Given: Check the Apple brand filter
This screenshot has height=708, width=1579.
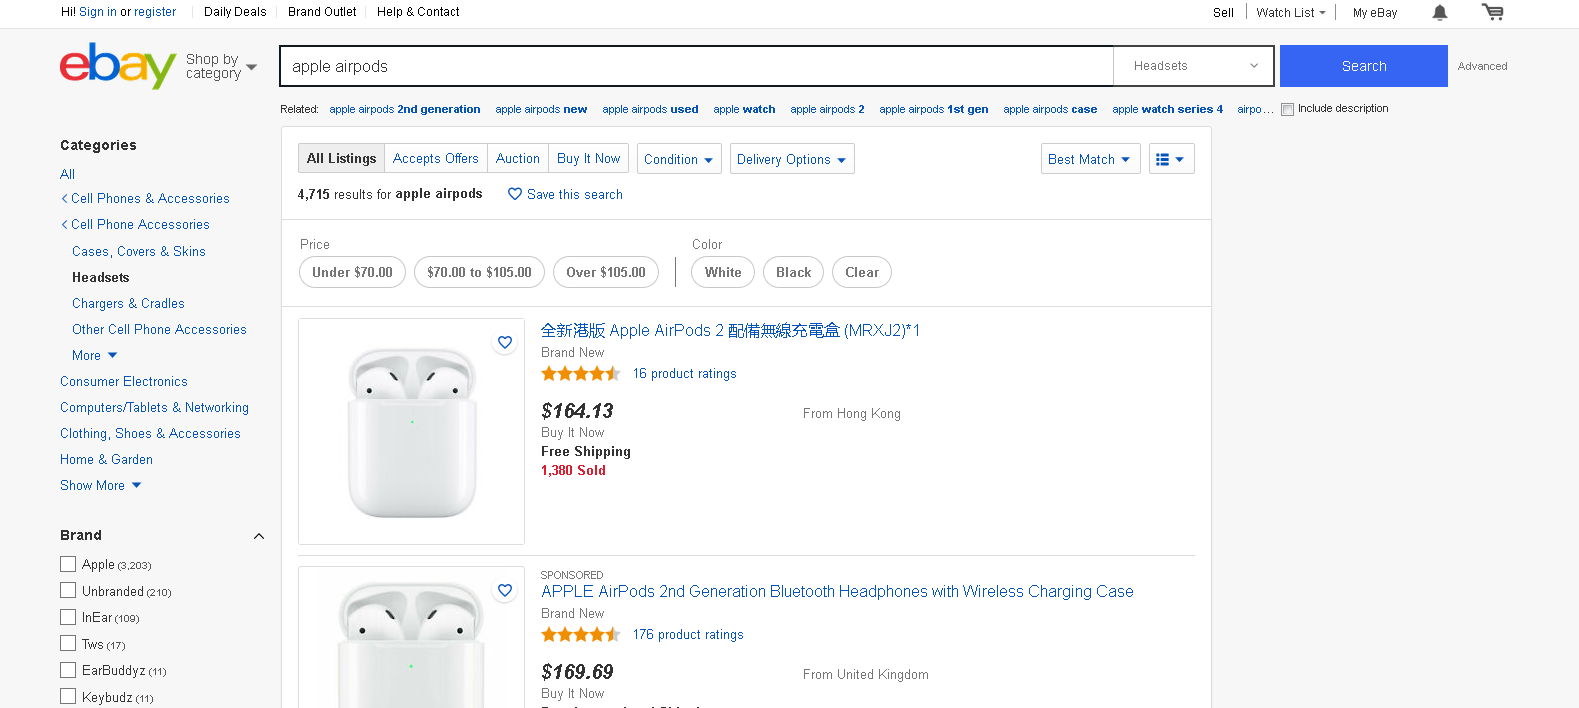Looking at the screenshot, I should 68,564.
